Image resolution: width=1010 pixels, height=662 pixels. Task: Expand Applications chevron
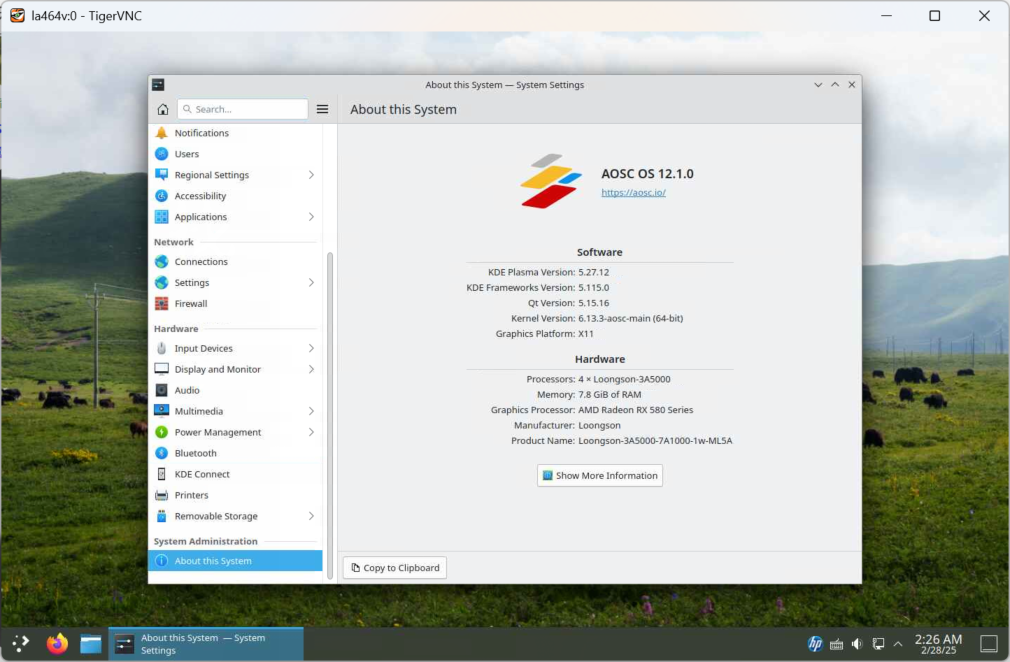[x=311, y=217]
